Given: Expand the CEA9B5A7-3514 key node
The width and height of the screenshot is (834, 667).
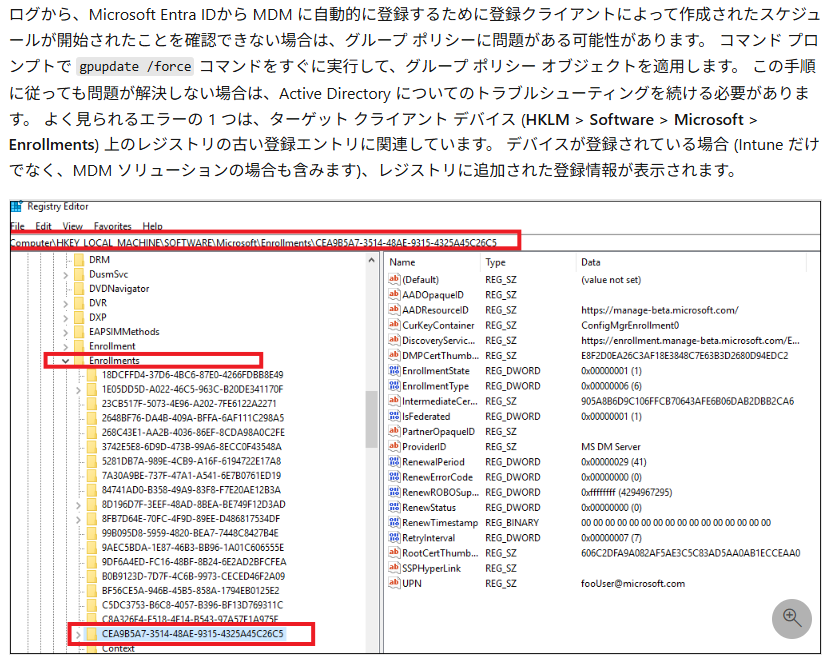Looking at the screenshot, I should [x=78, y=635].
